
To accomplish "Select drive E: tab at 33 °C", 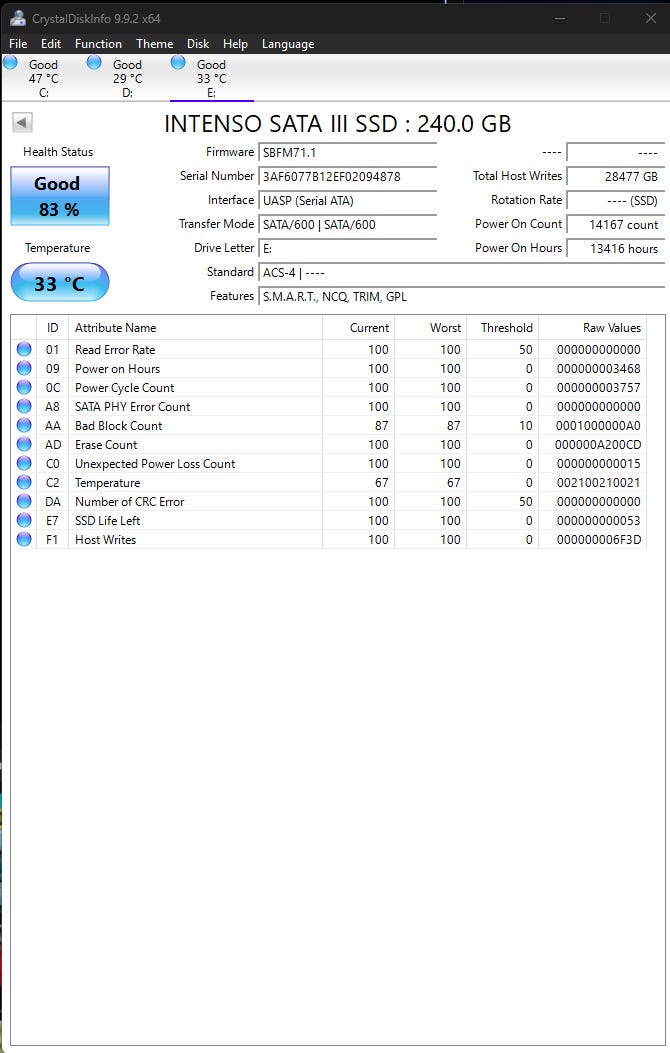I will pos(211,78).
